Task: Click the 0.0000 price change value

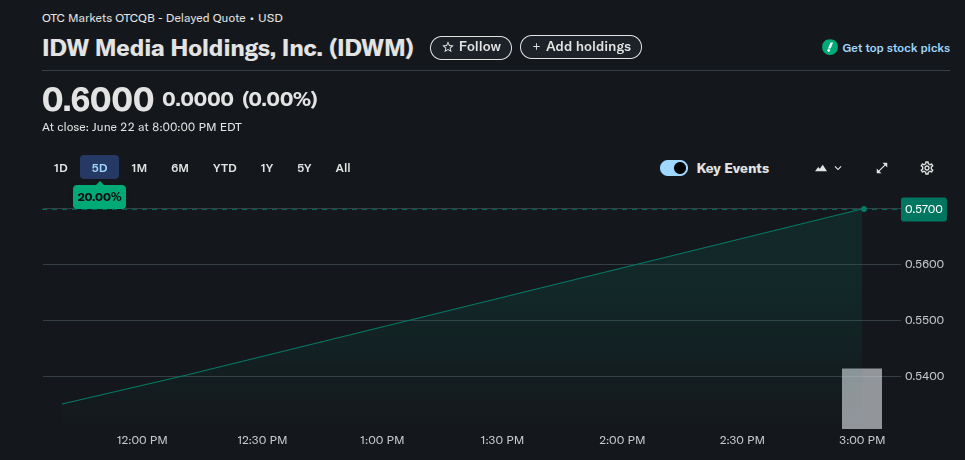Action: click(x=198, y=99)
